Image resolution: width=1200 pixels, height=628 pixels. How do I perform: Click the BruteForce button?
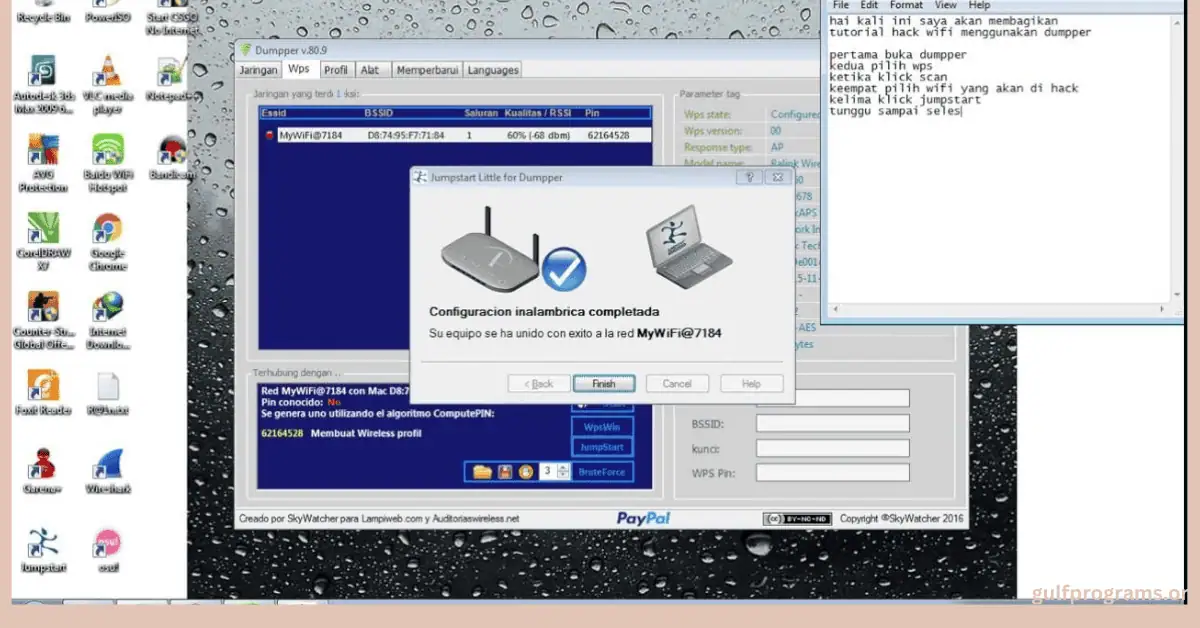604,471
